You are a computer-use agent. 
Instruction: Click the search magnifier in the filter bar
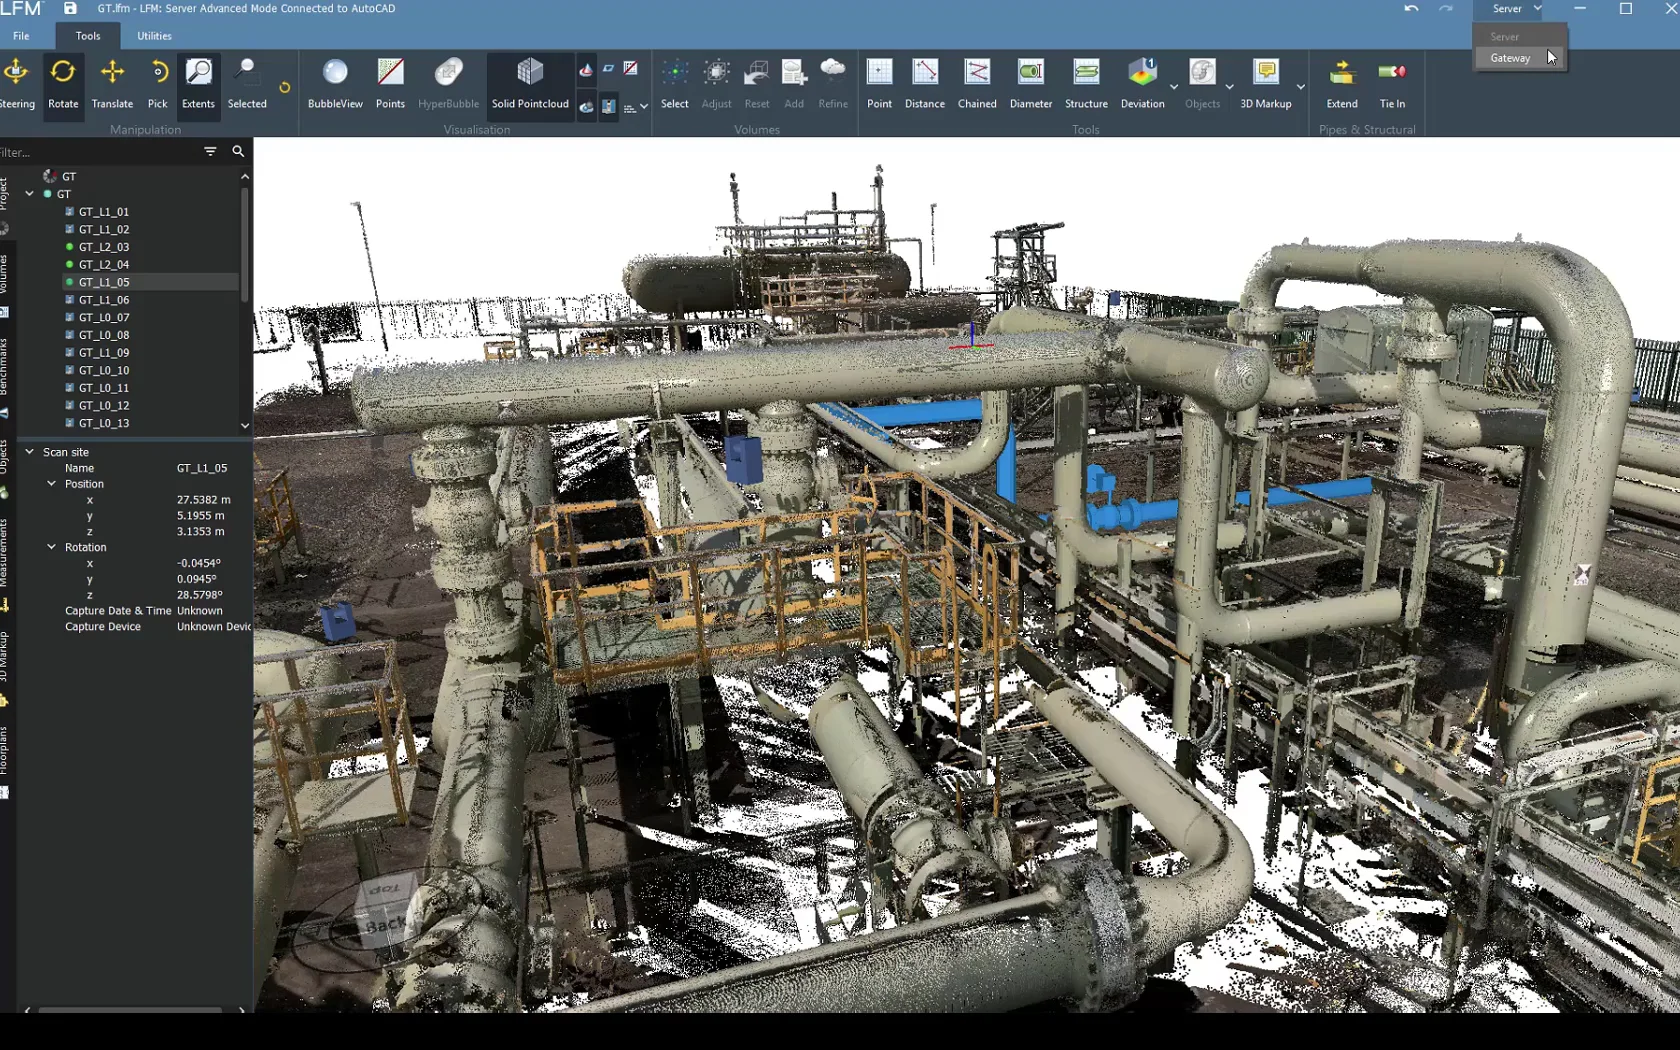point(238,151)
